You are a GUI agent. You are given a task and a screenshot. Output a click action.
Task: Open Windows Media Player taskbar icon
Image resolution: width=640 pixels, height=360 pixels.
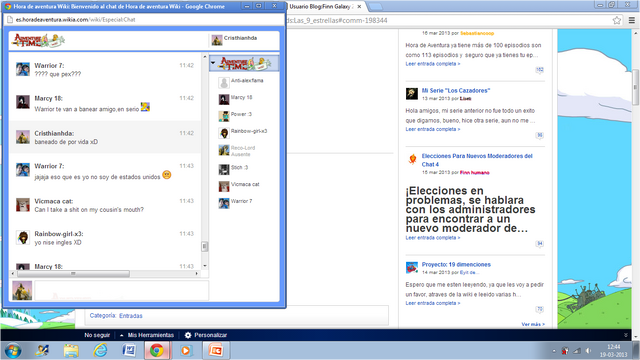tap(186, 351)
